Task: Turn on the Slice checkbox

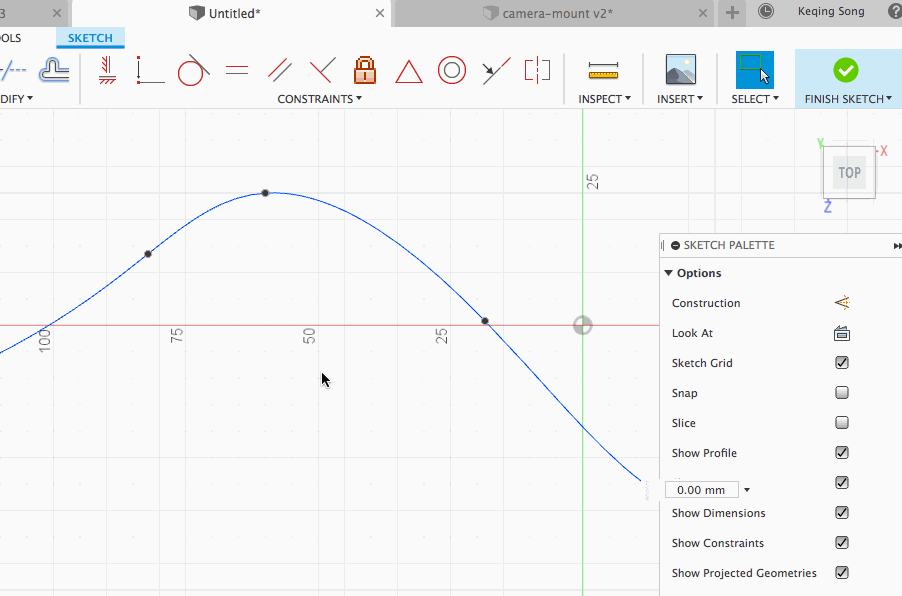Action: pos(842,423)
